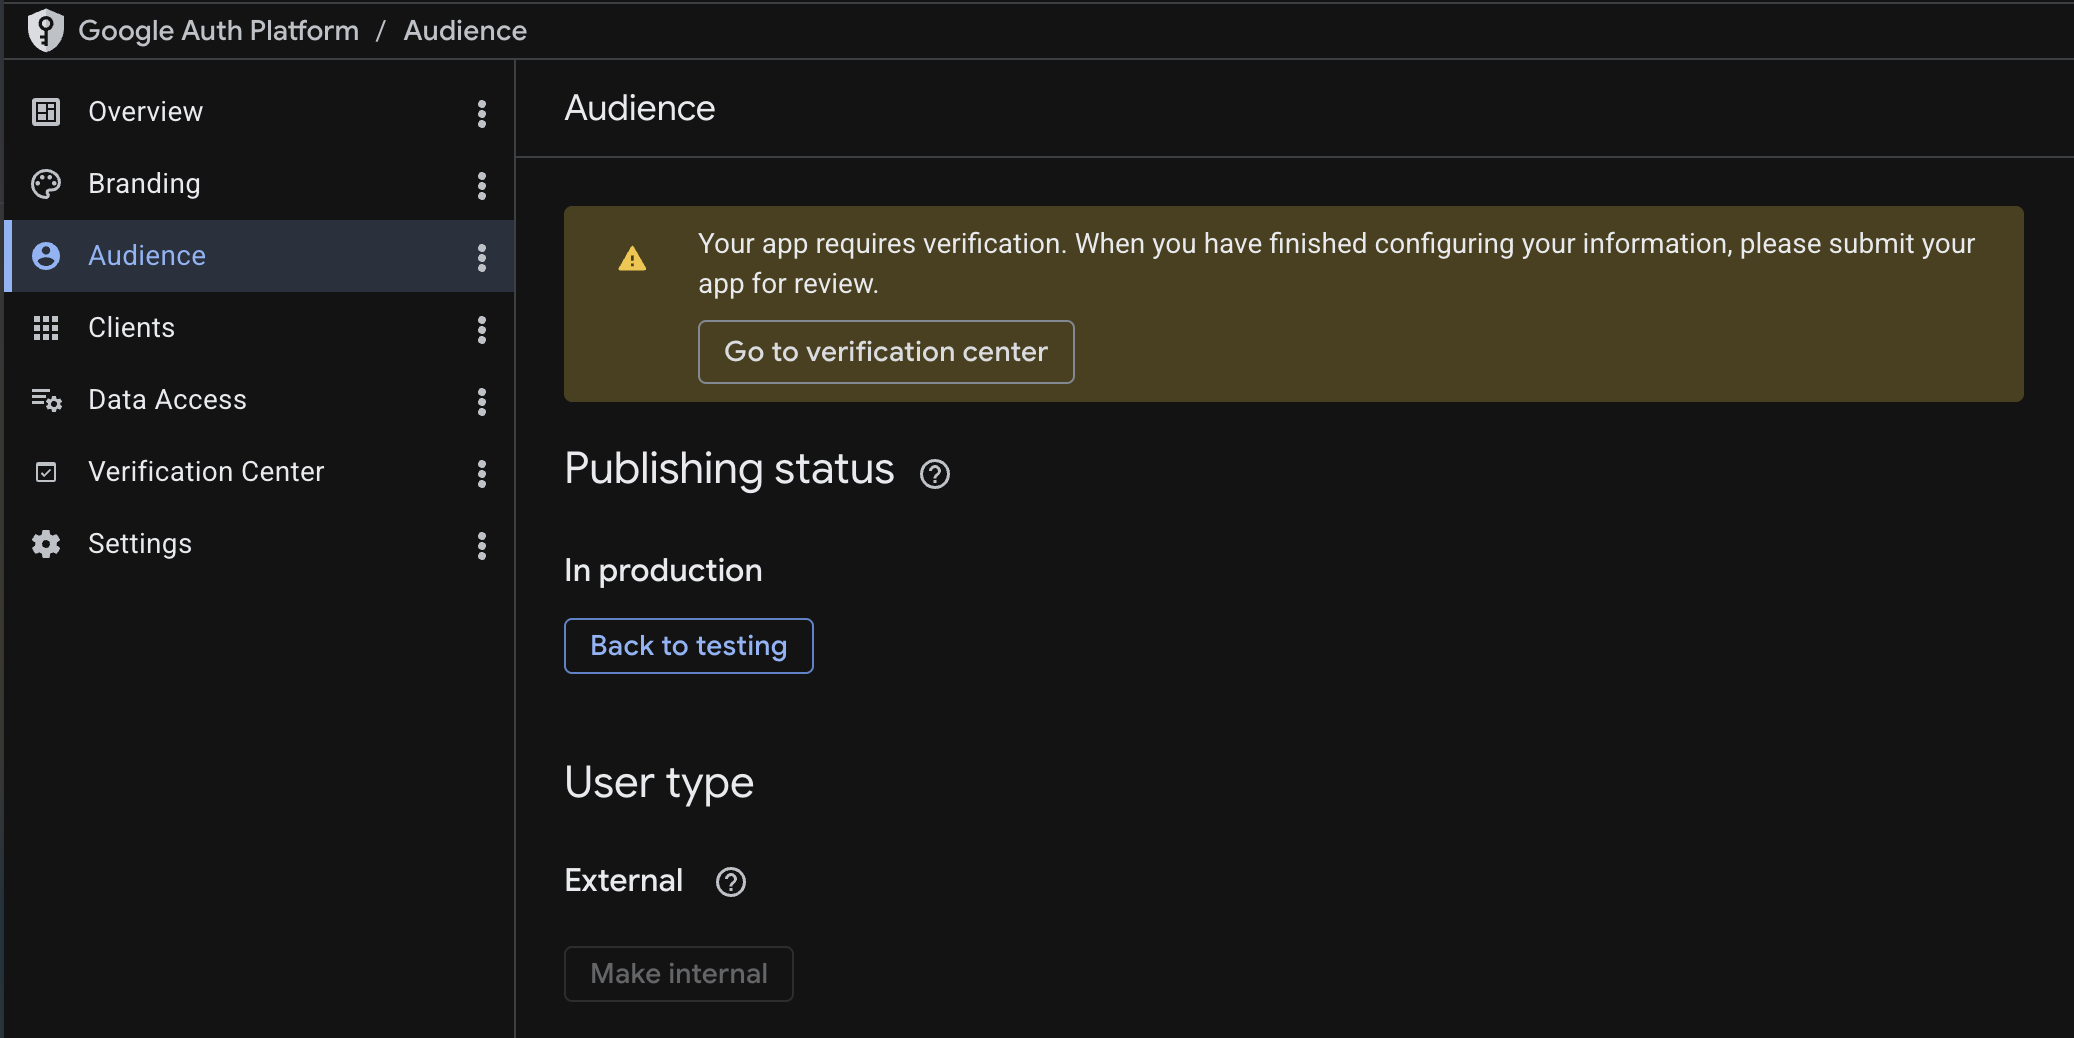Click the Audience page heading
The height and width of the screenshot is (1038, 2074).
point(640,108)
